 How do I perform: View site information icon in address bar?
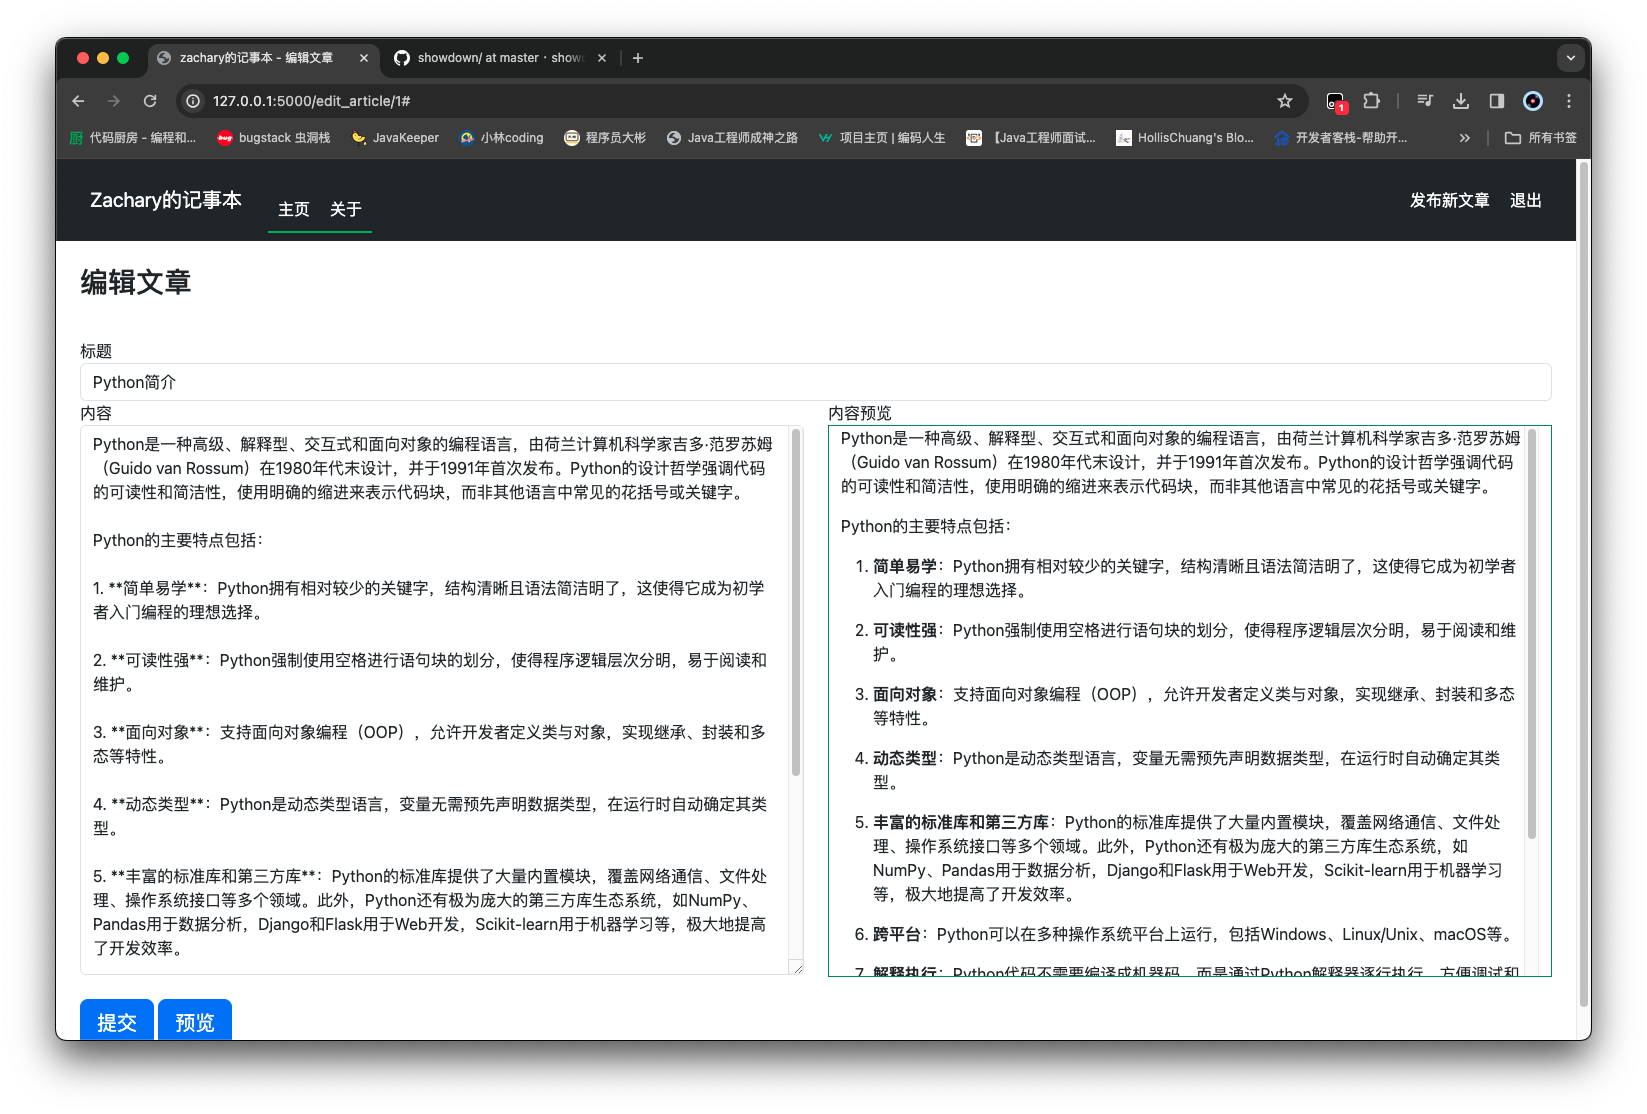point(194,101)
